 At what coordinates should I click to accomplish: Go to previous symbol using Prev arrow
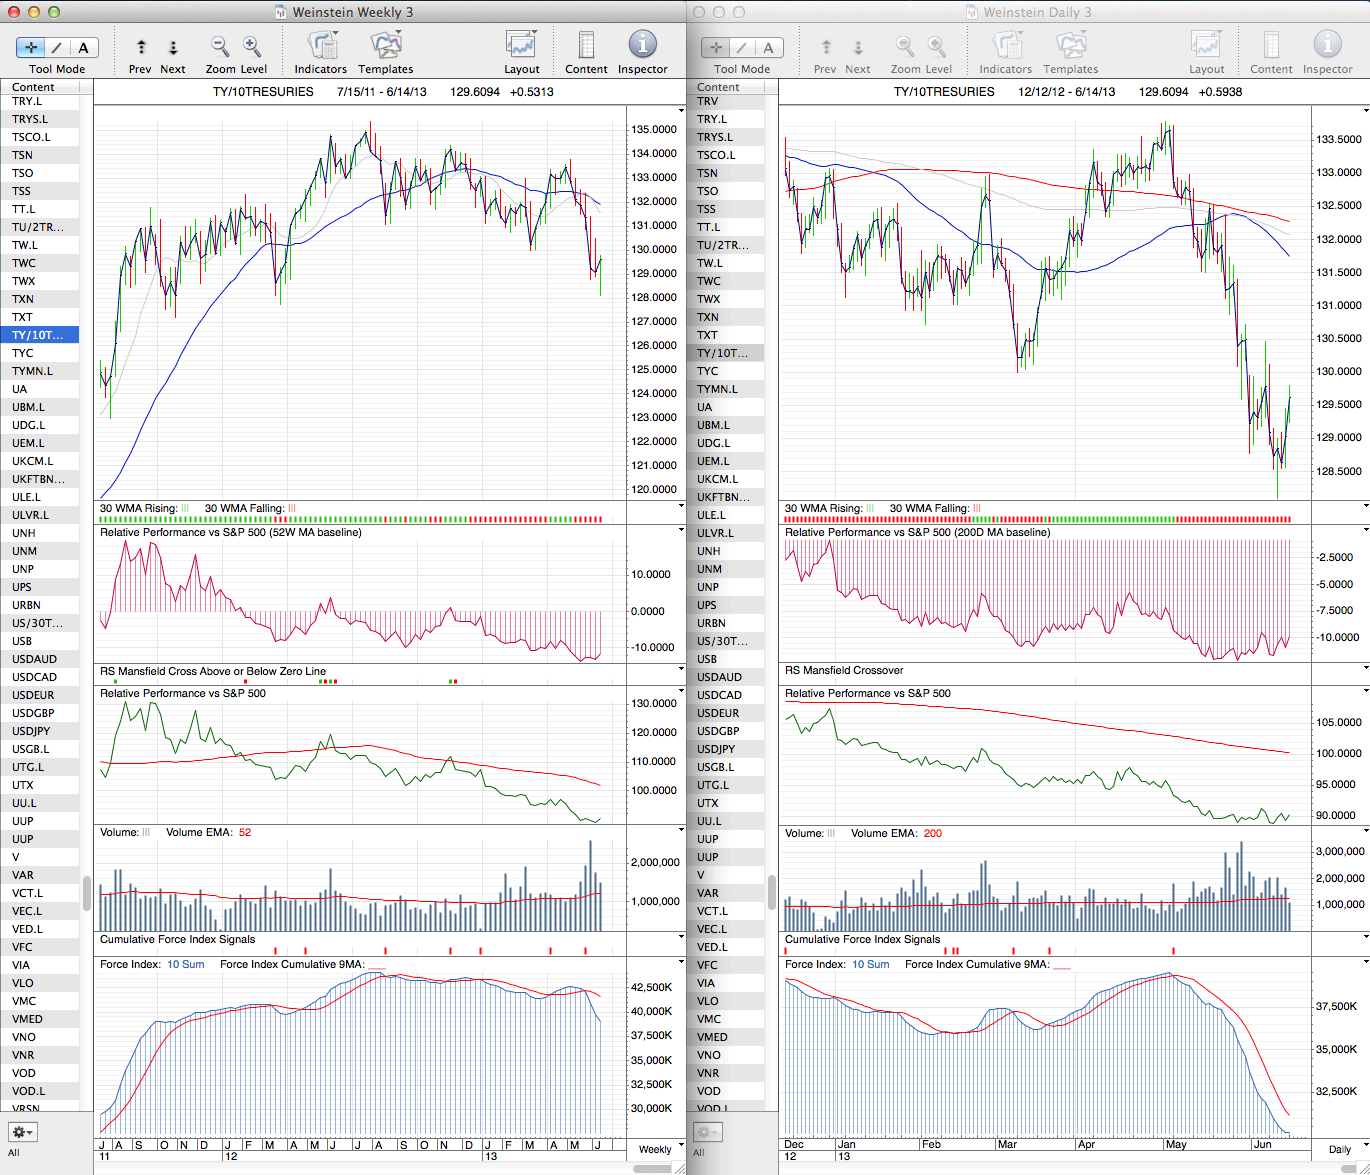click(141, 48)
